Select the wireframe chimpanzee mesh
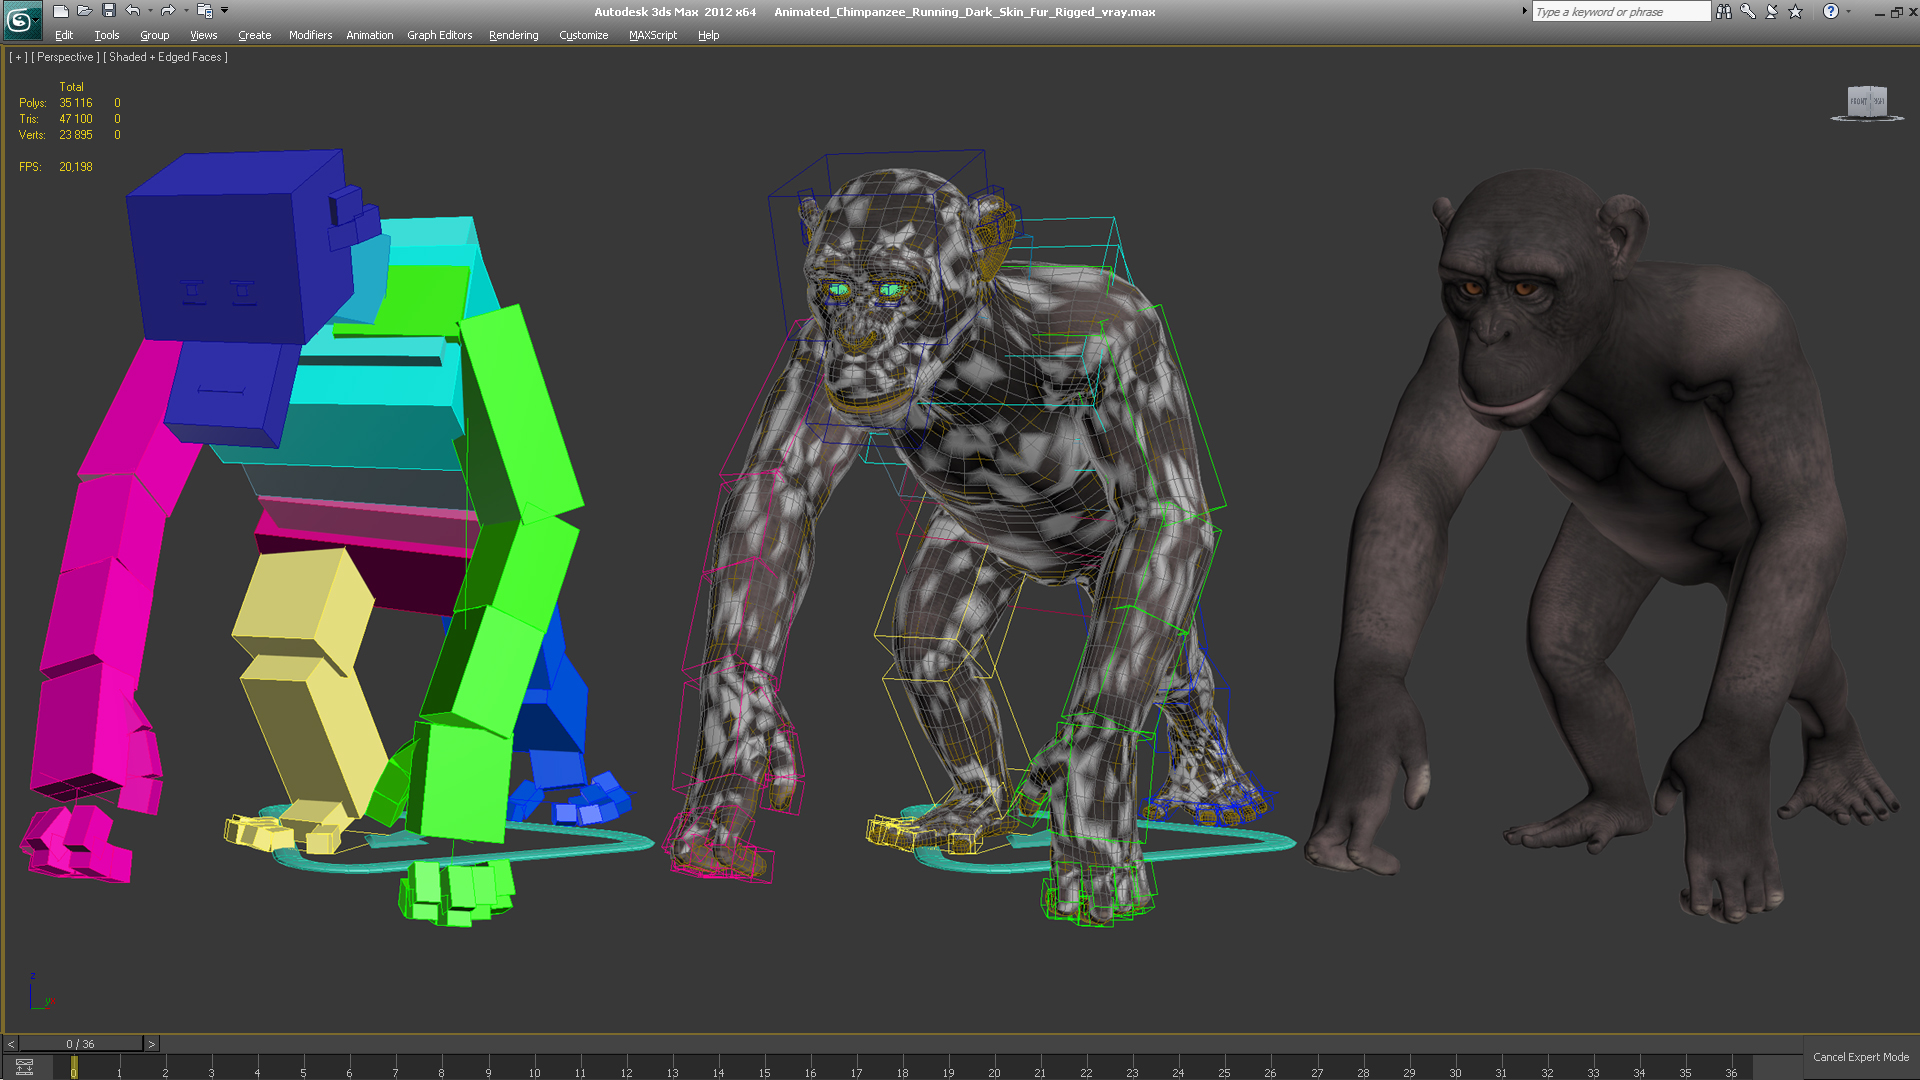Image resolution: width=1920 pixels, height=1080 pixels. (x=980, y=480)
